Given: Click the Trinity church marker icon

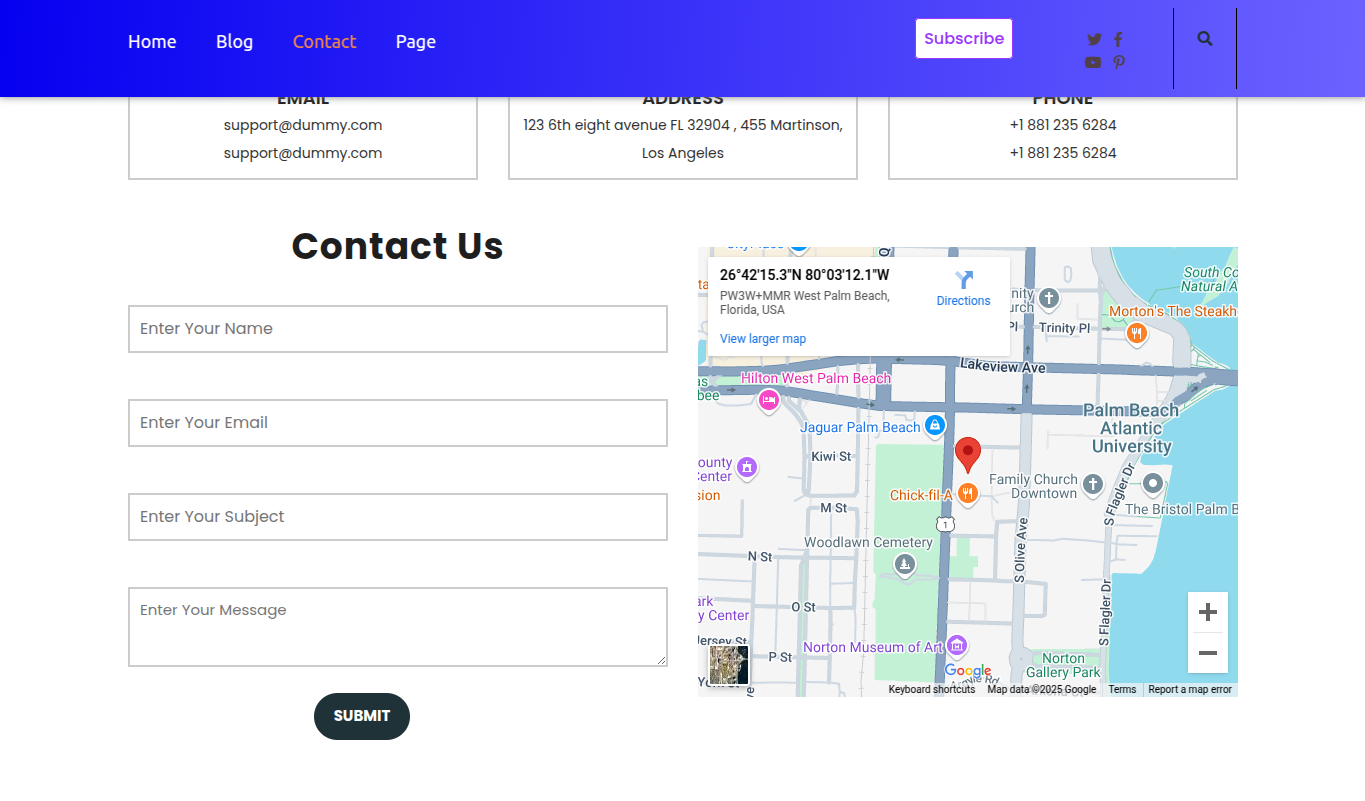Looking at the screenshot, I should (1048, 298).
